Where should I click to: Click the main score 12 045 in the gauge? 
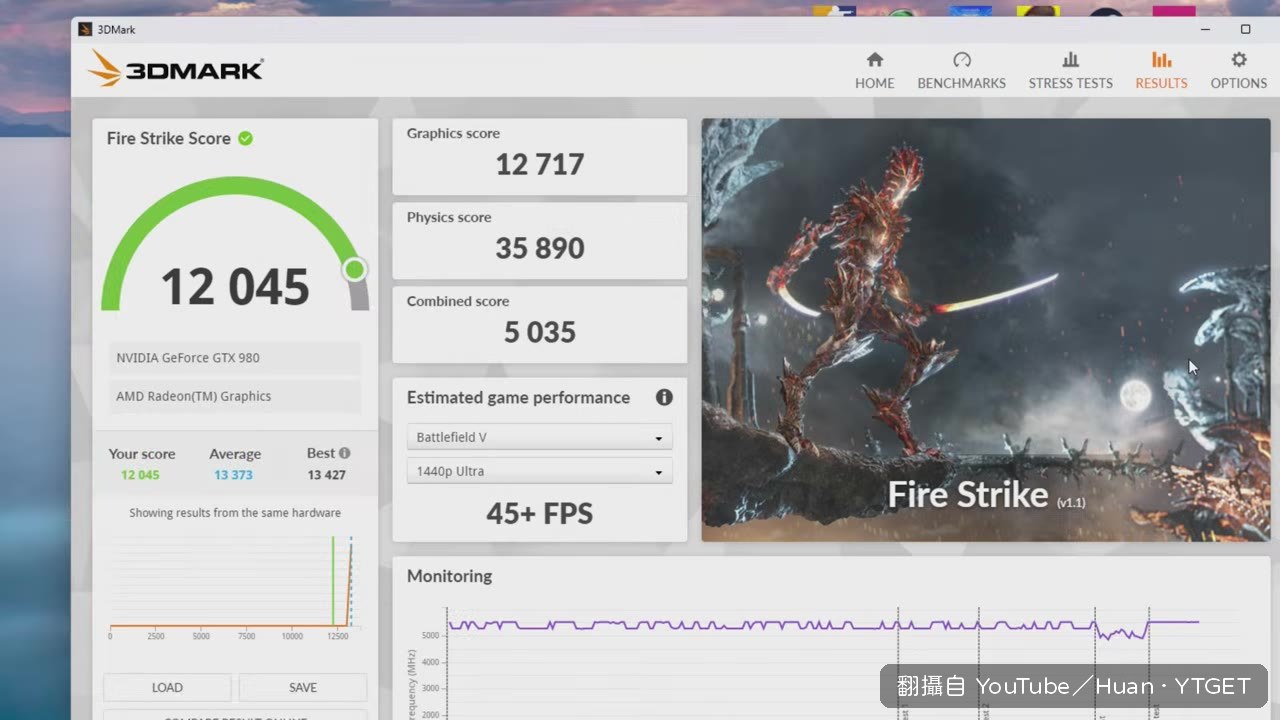pyautogui.click(x=235, y=287)
